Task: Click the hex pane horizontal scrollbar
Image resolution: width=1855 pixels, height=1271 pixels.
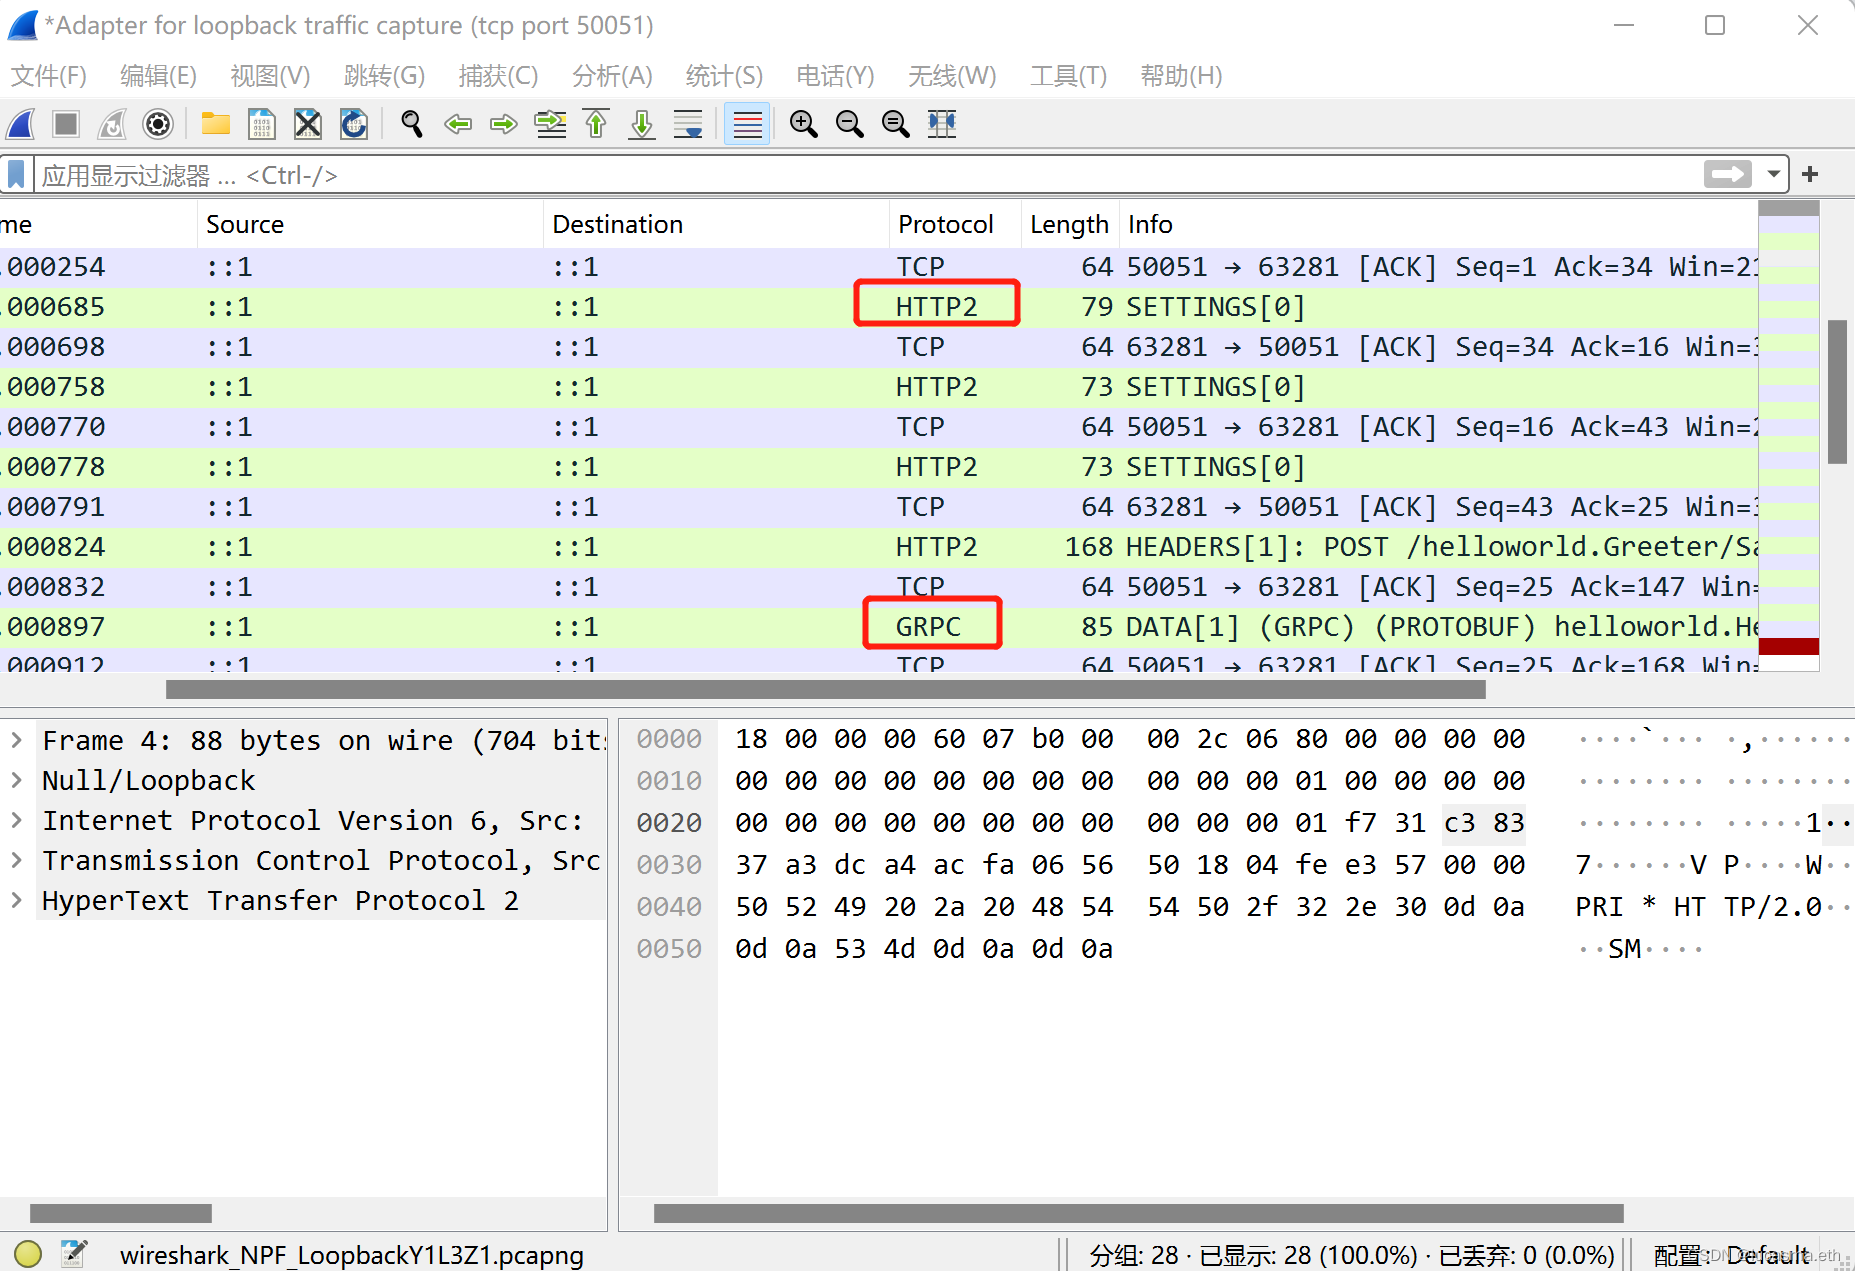Action: coord(1138,1213)
